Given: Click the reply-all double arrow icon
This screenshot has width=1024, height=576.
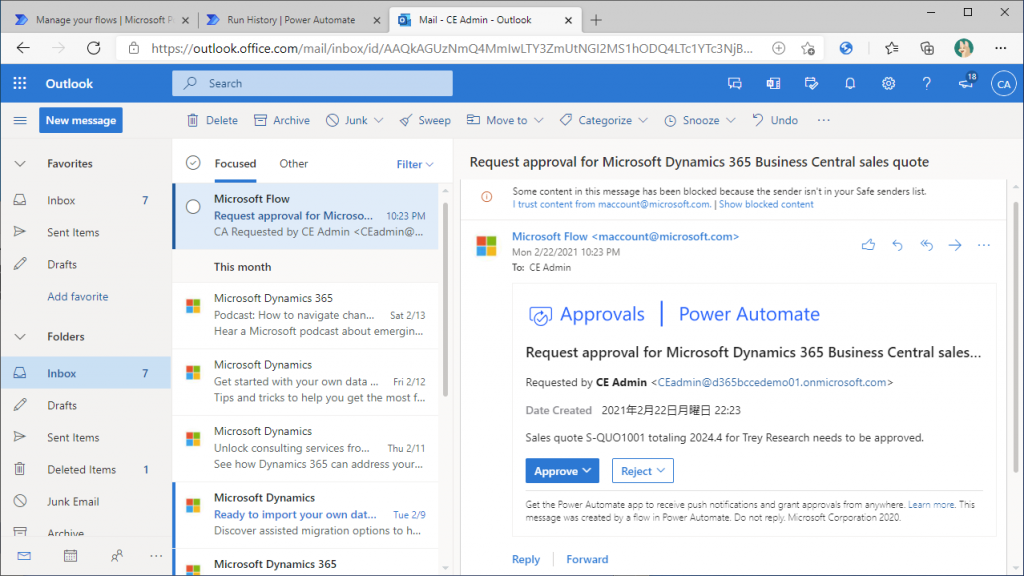Looking at the screenshot, I should (926, 245).
